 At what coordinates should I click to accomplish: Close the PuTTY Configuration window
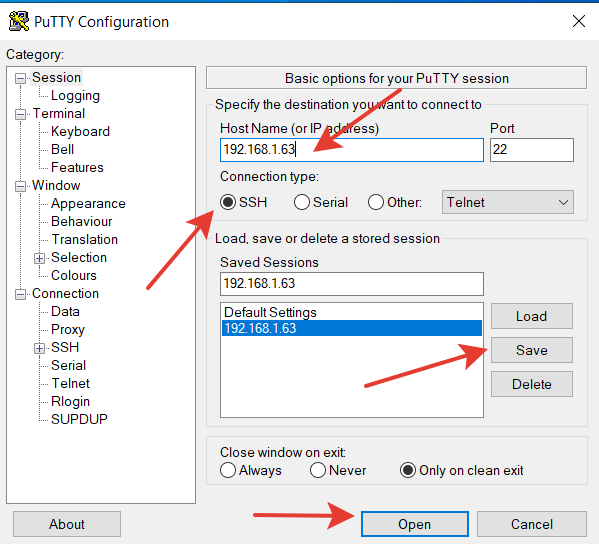[x=579, y=21]
